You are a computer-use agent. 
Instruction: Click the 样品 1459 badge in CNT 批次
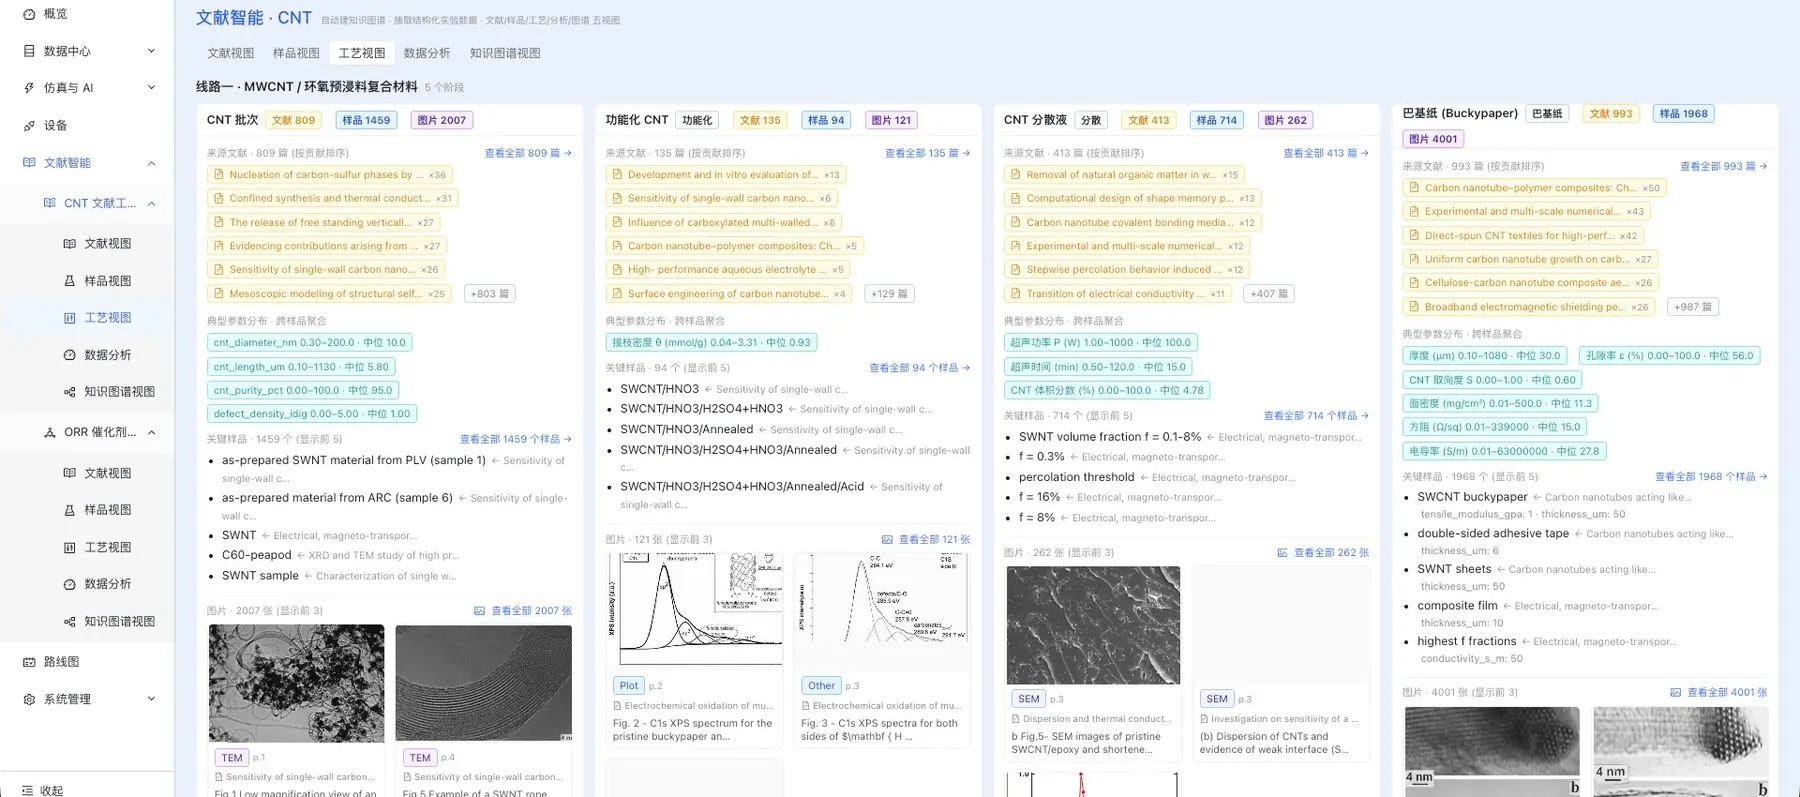pyautogui.click(x=366, y=120)
